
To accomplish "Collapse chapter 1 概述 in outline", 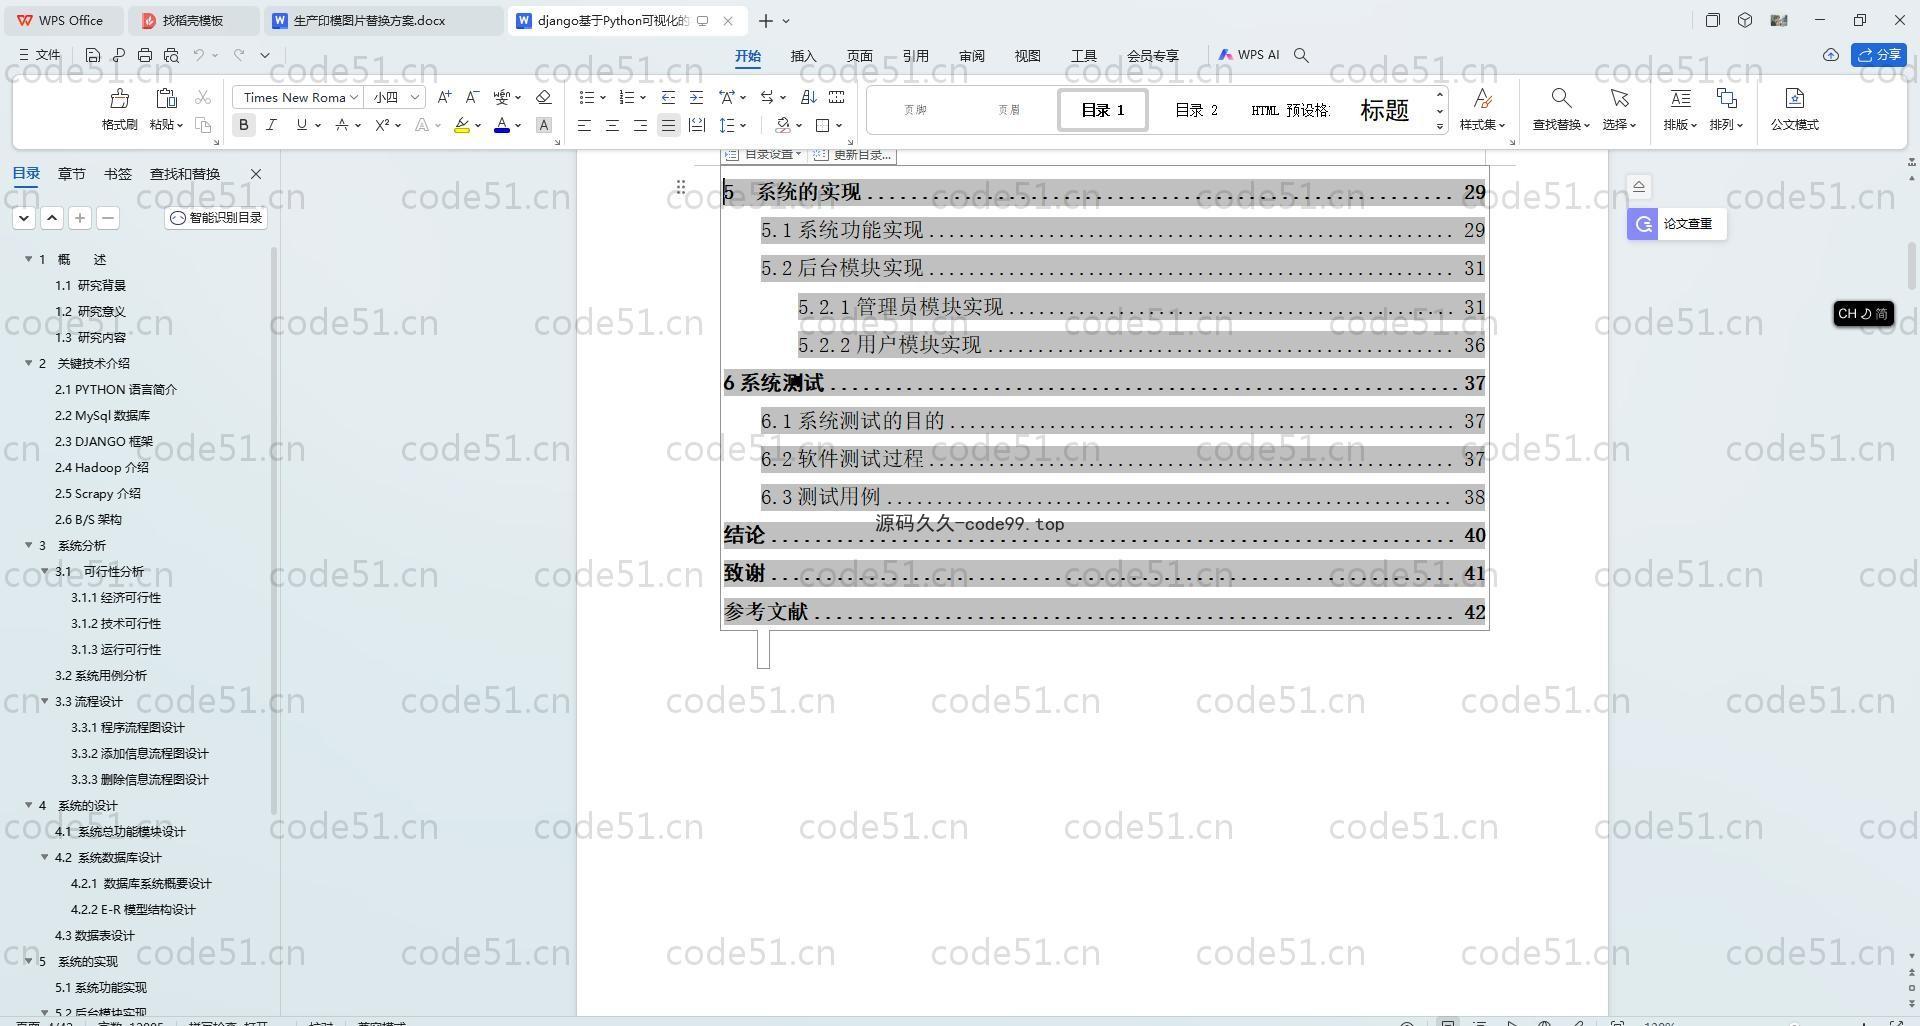I will 29,259.
